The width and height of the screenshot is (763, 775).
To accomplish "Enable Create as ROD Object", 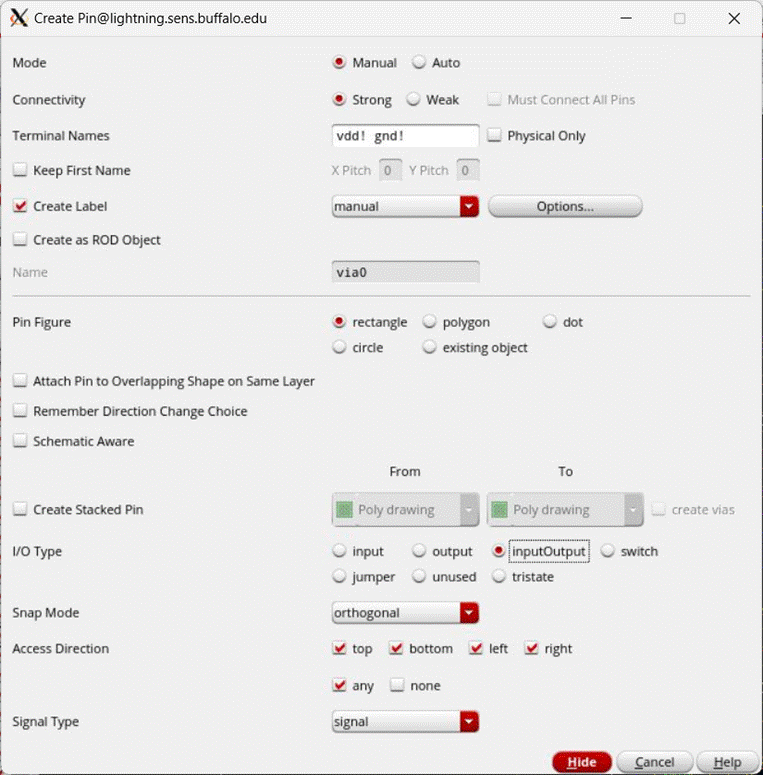I will pyautogui.click(x=20, y=240).
